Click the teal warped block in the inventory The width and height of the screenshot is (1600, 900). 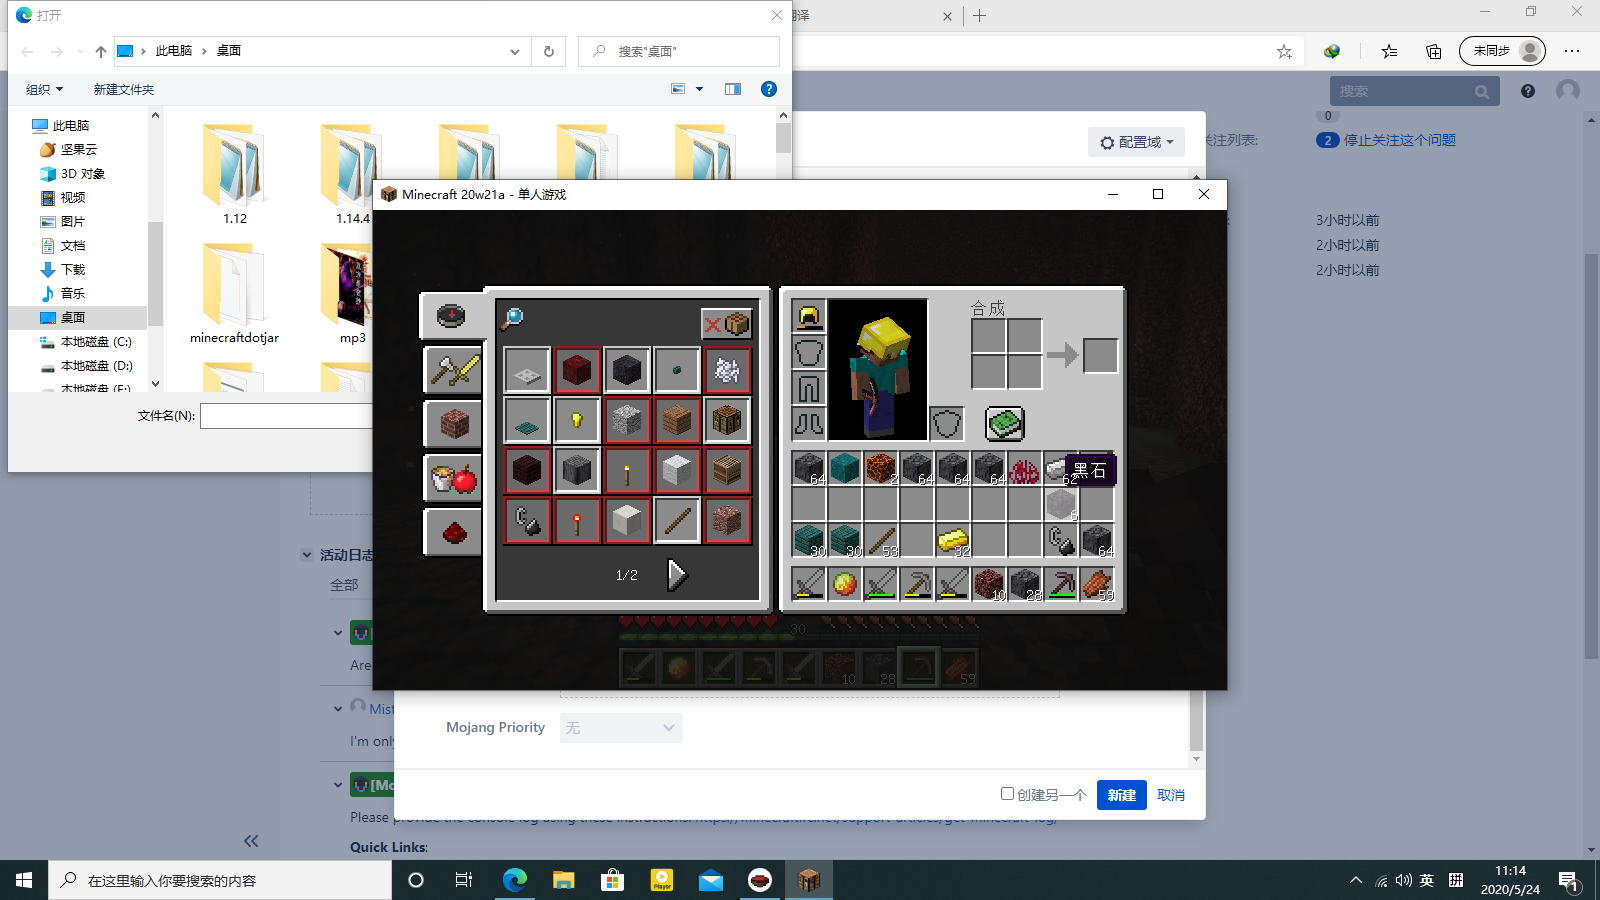tap(845, 468)
